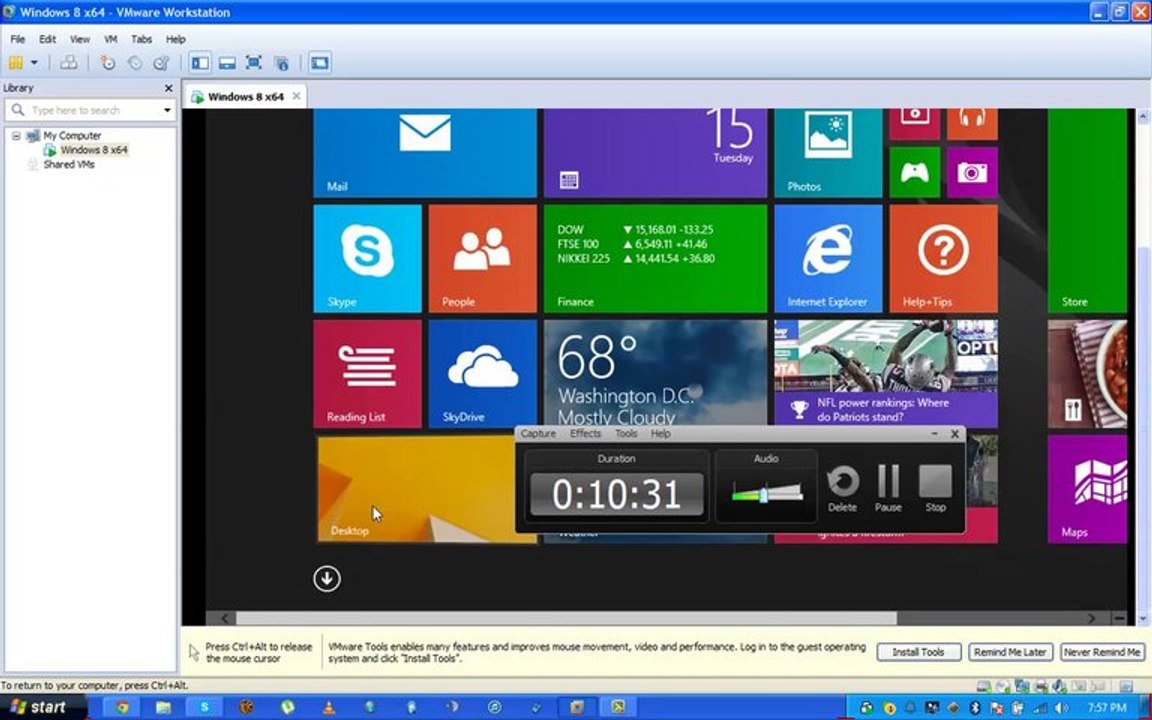Click the Never Remind Me button

tap(1102, 652)
